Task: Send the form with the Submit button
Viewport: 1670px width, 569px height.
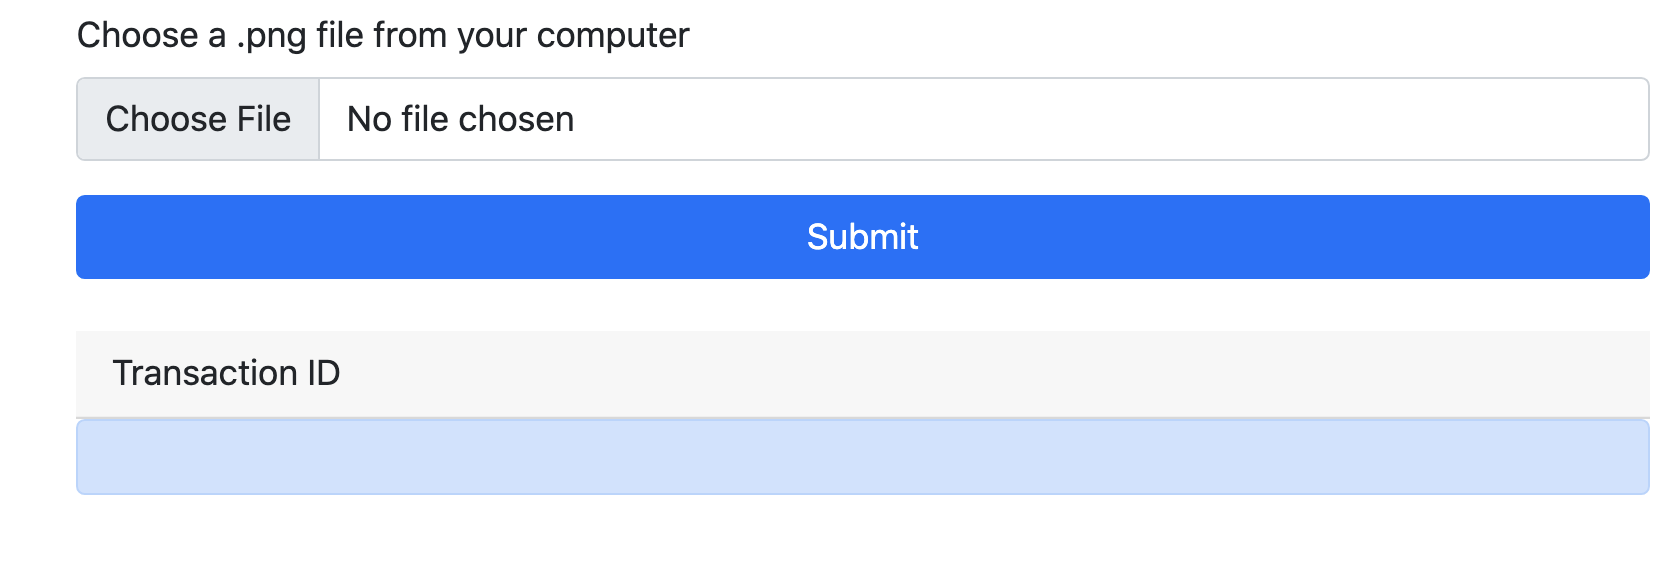Action: click(x=862, y=237)
